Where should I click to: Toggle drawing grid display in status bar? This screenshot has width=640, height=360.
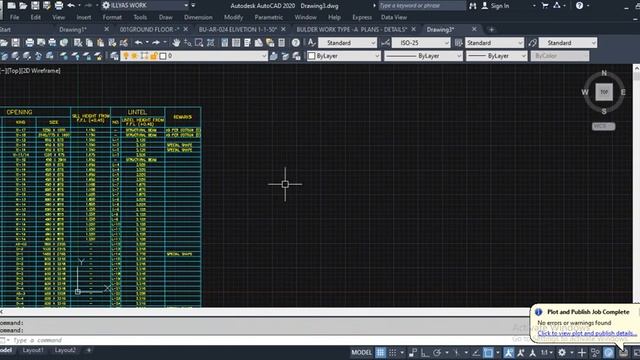tap(380, 353)
